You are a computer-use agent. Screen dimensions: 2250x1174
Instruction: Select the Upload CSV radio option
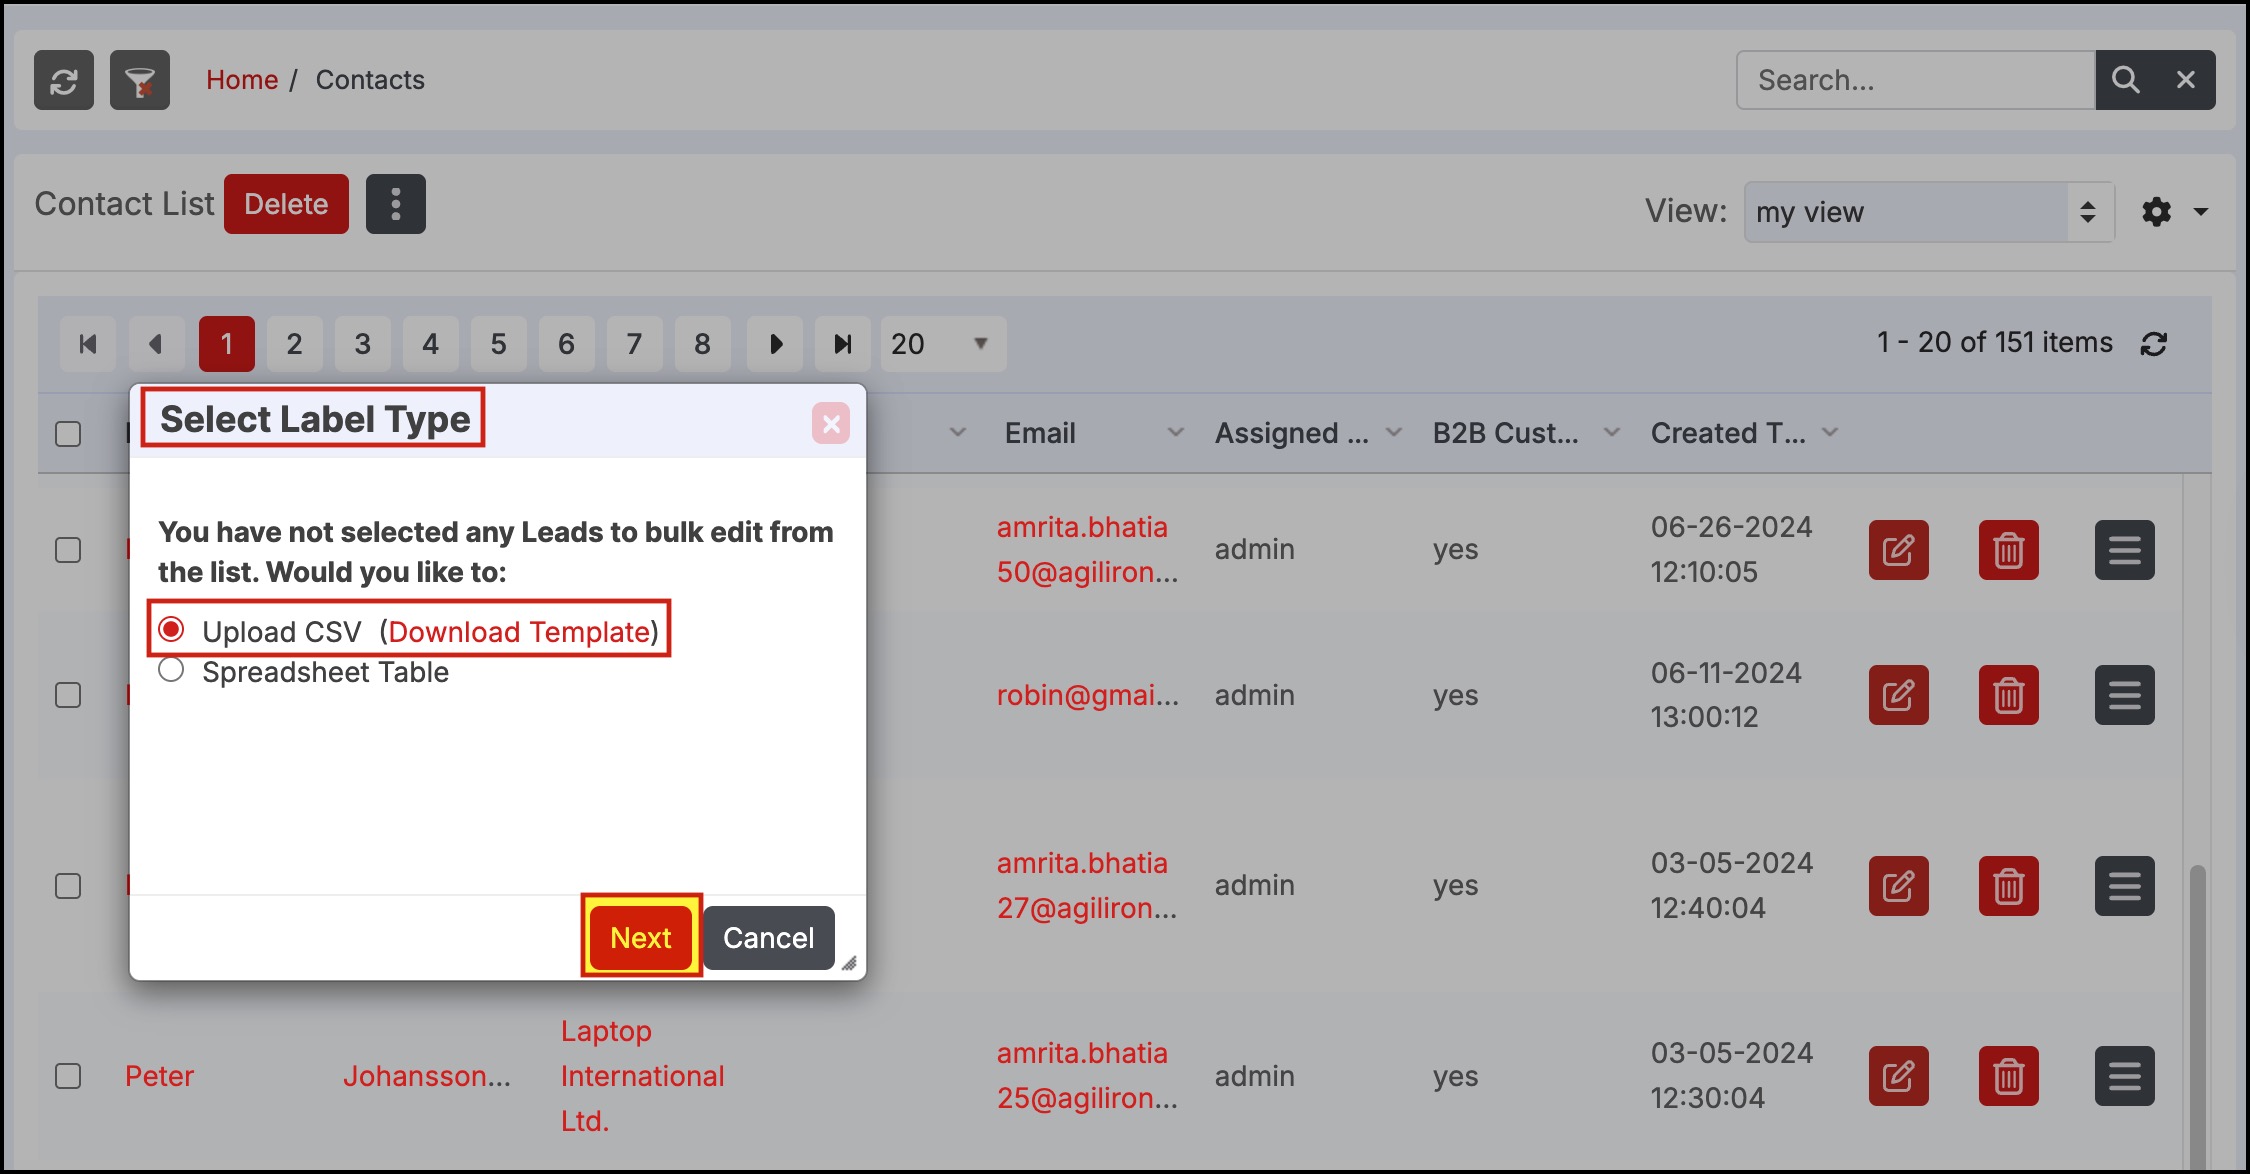[x=171, y=630]
